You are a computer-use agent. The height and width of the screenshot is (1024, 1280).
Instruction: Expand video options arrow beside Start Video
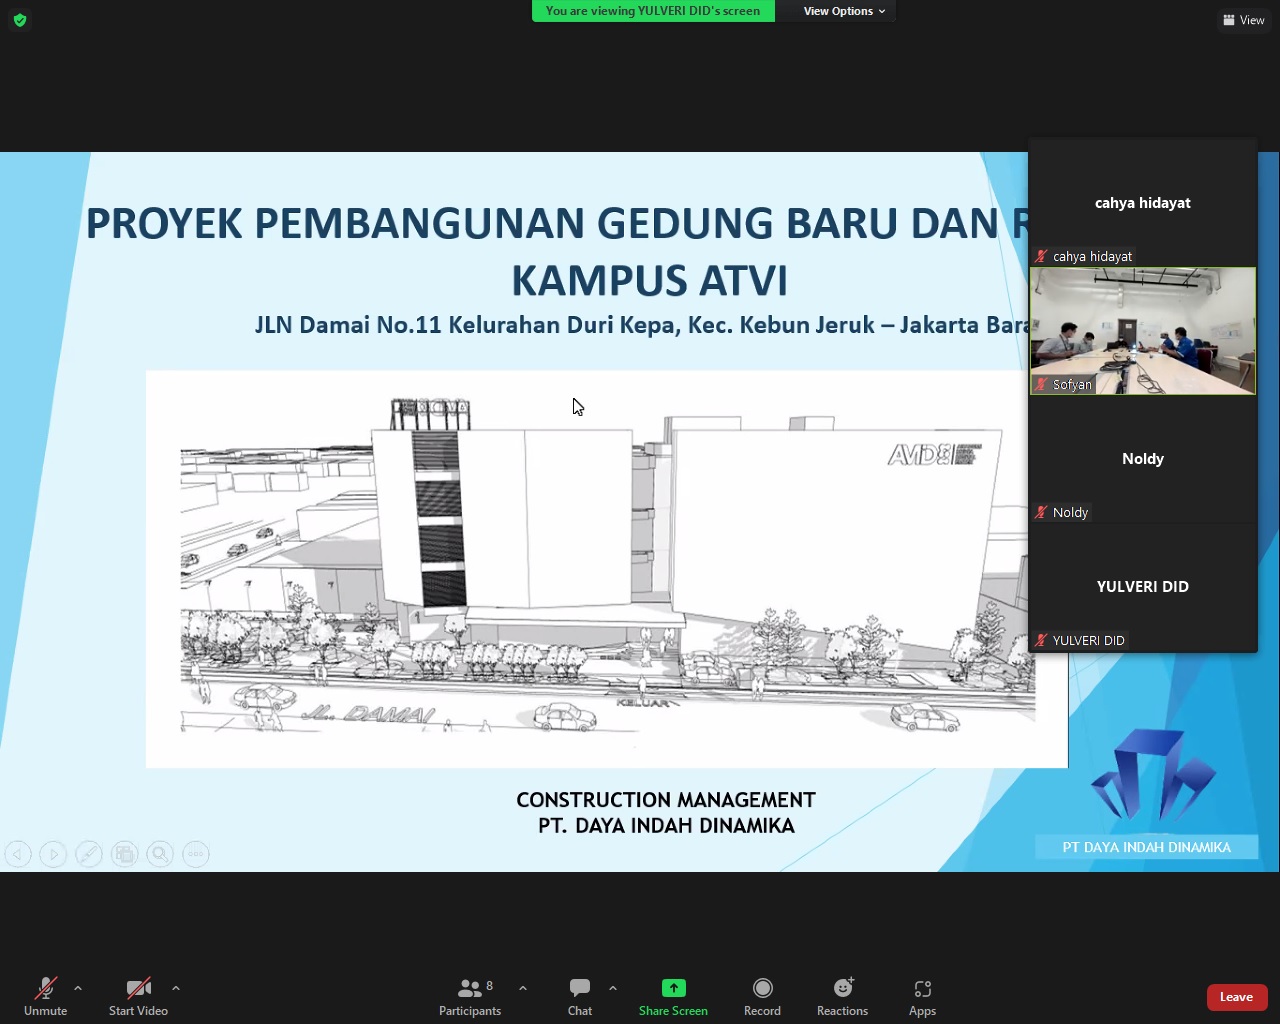click(x=176, y=988)
